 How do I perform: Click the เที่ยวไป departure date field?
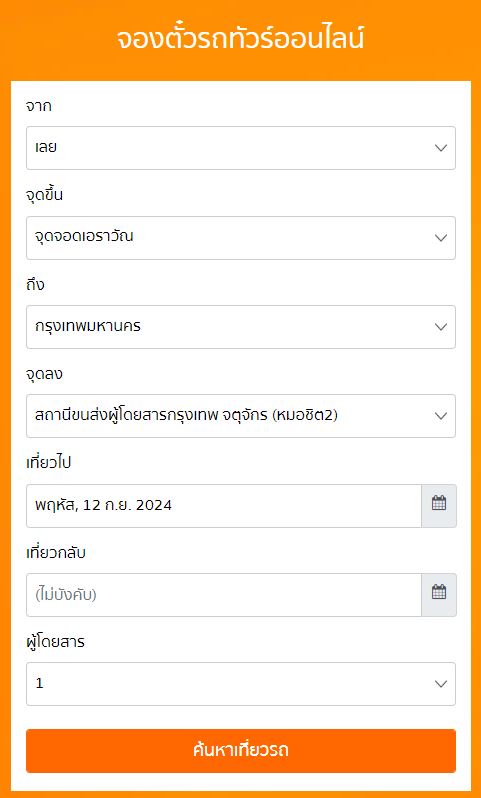click(x=223, y=505)
